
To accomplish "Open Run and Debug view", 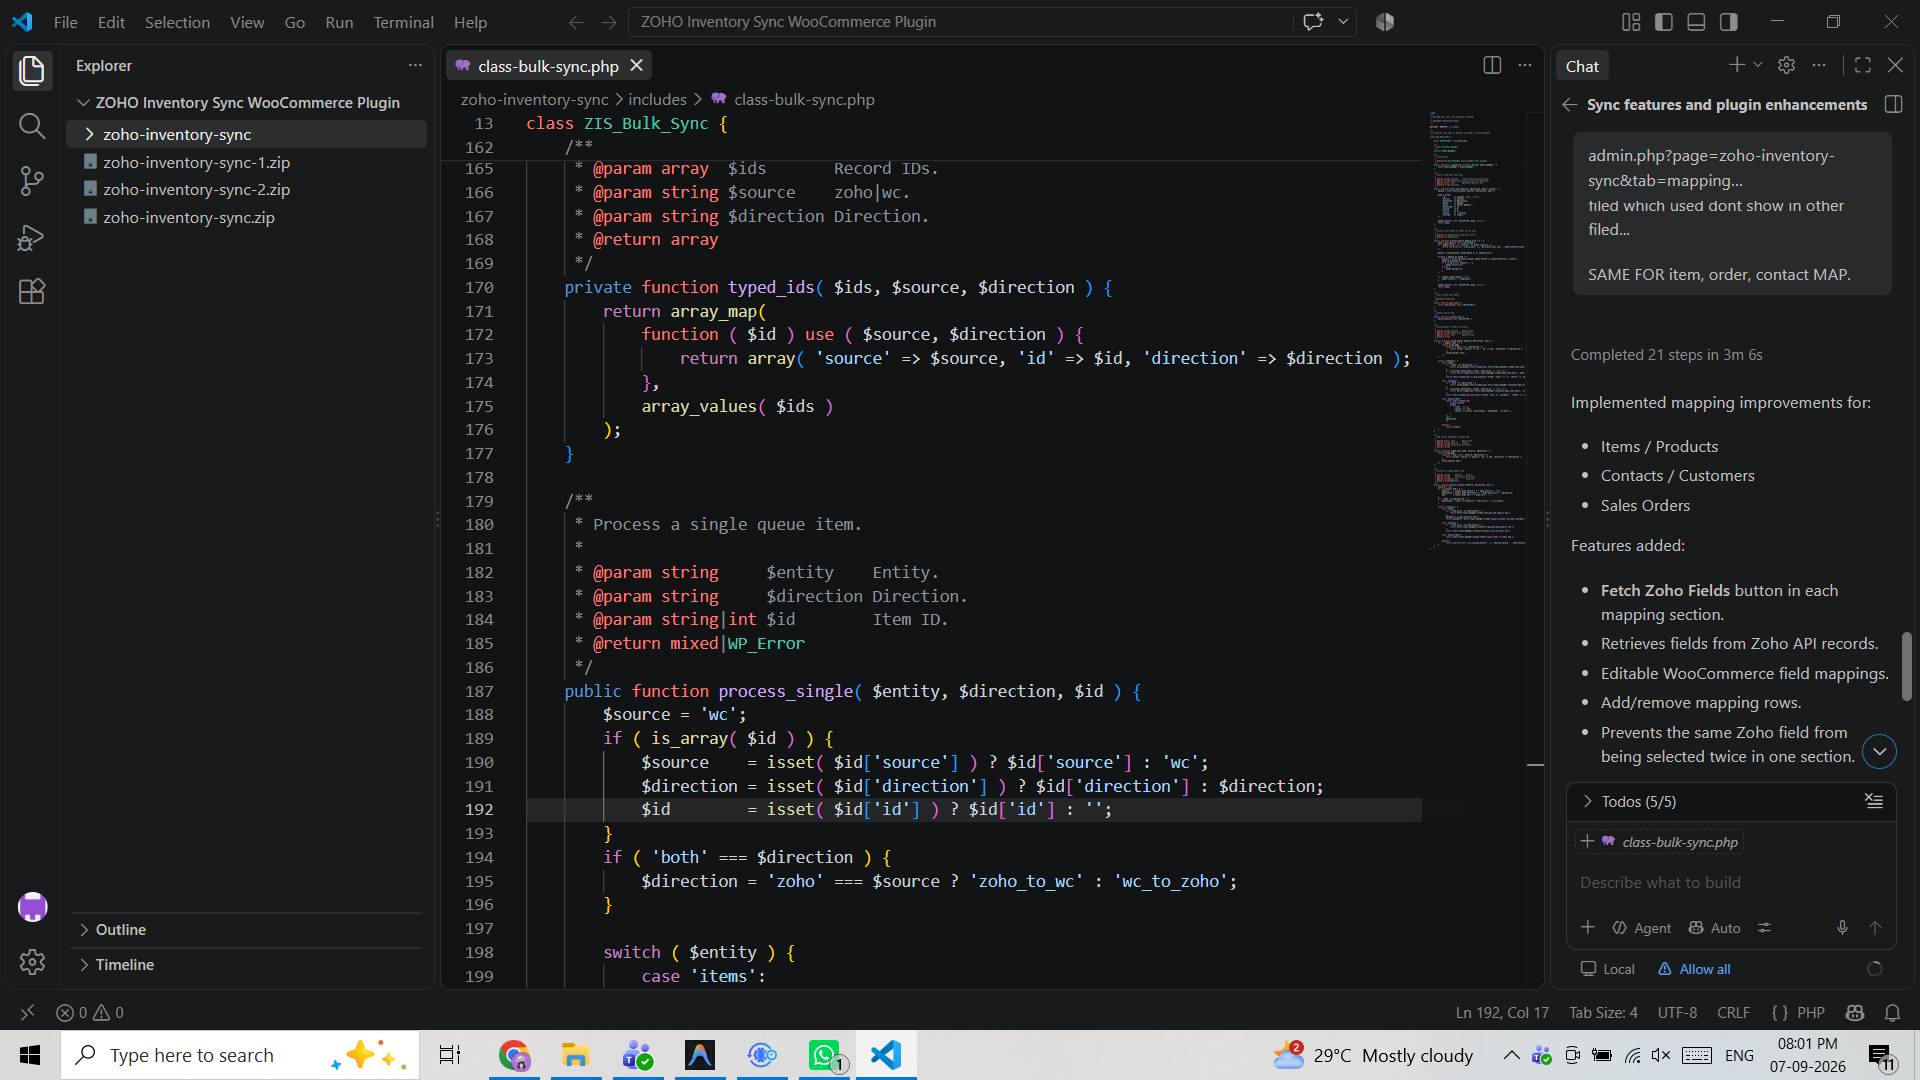I will 32,237.
